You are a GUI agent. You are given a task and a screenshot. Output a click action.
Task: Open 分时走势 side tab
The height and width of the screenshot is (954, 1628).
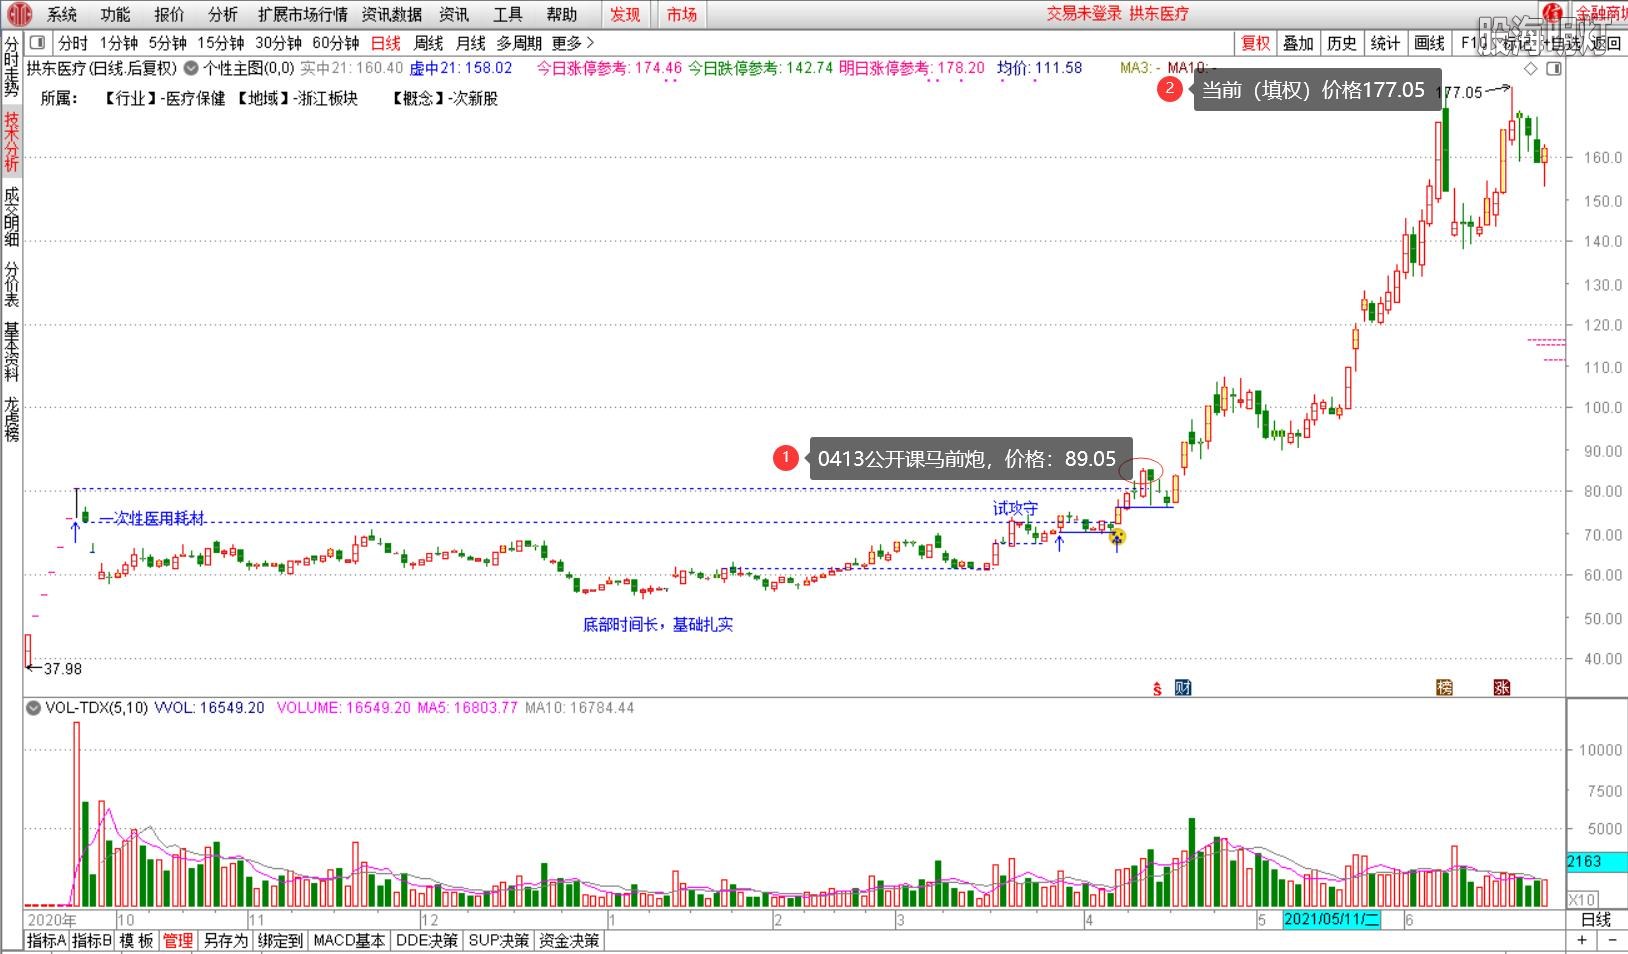tap(11, 68)
